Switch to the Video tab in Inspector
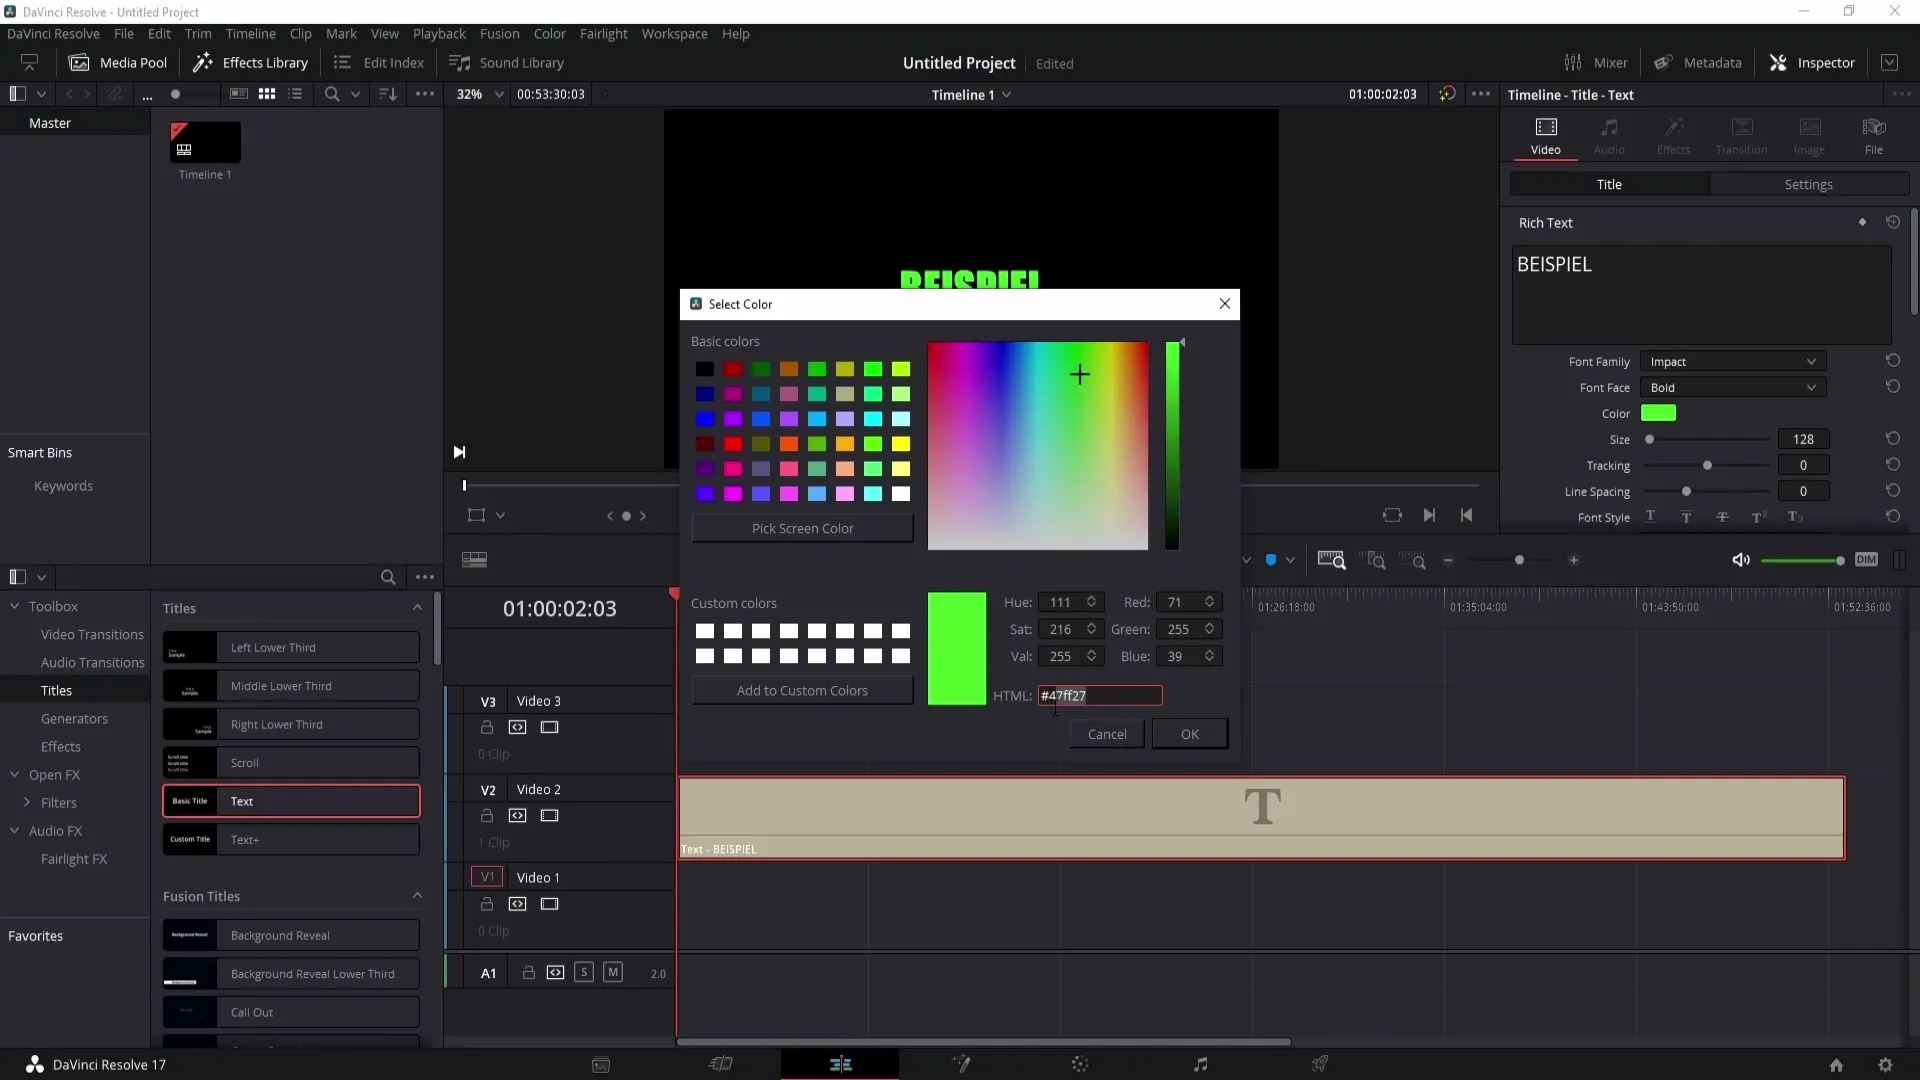The width and height of the screenshot is (1920, 1080). [1545, 132]
